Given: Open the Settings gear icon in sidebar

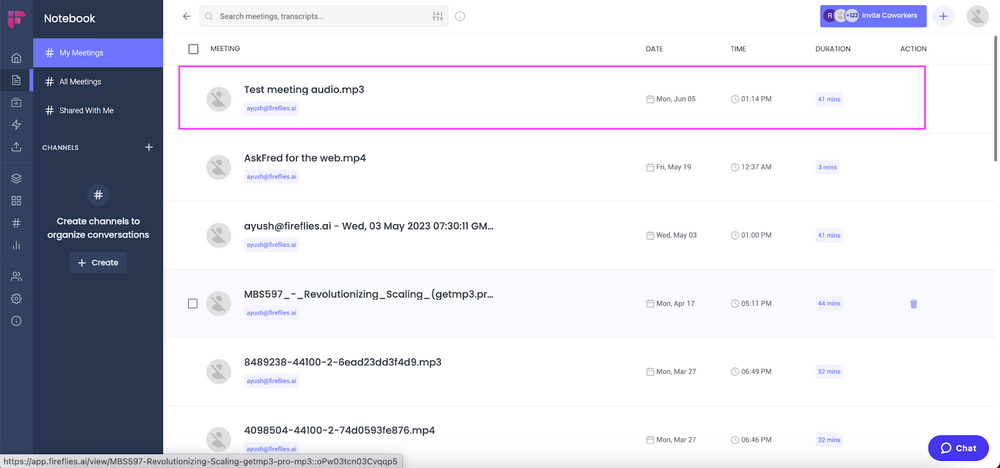Looking at the screenshot, I should [17, 298].
